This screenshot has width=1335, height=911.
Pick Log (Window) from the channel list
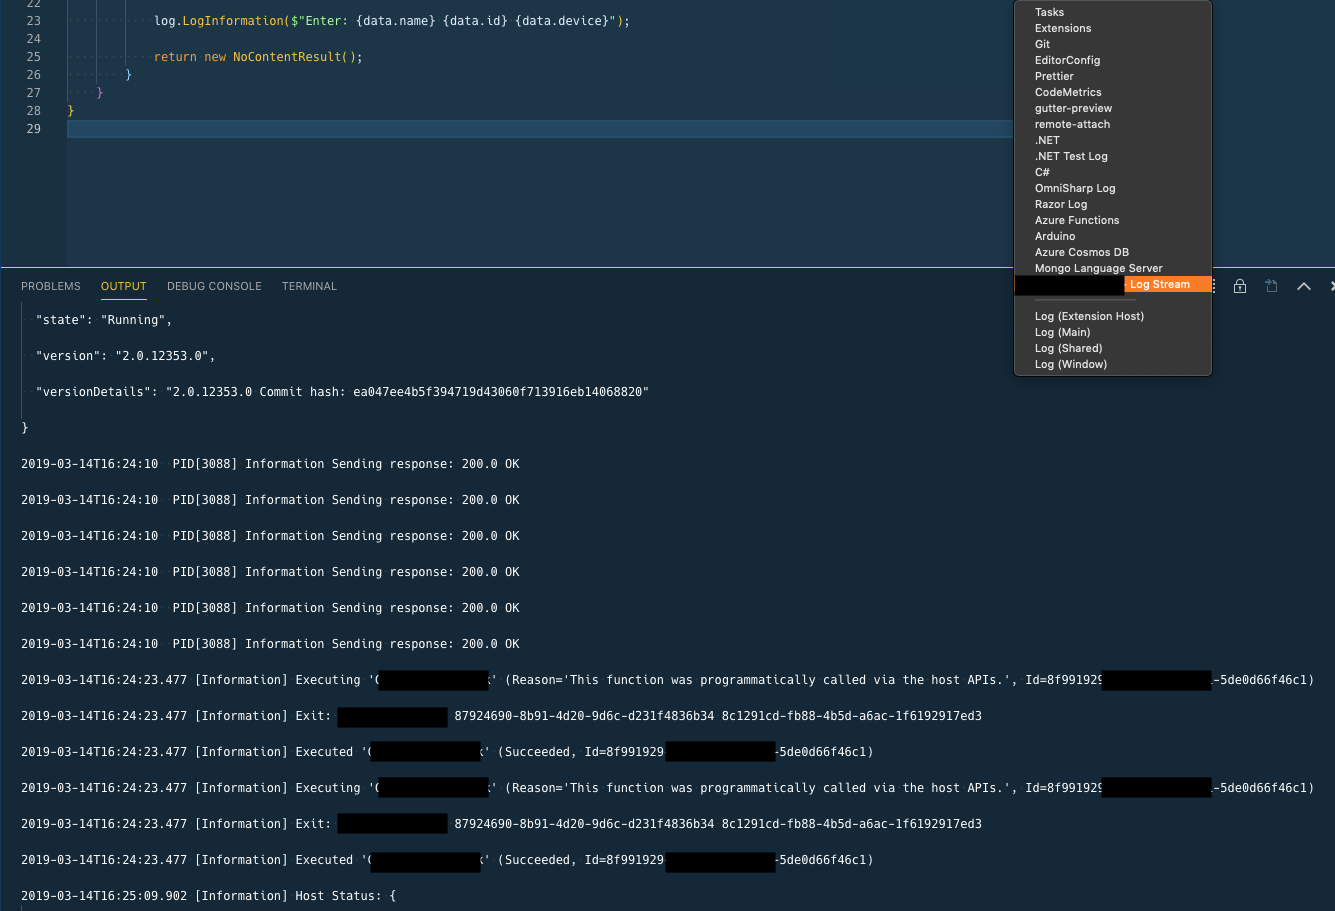tap(1071, 364)
